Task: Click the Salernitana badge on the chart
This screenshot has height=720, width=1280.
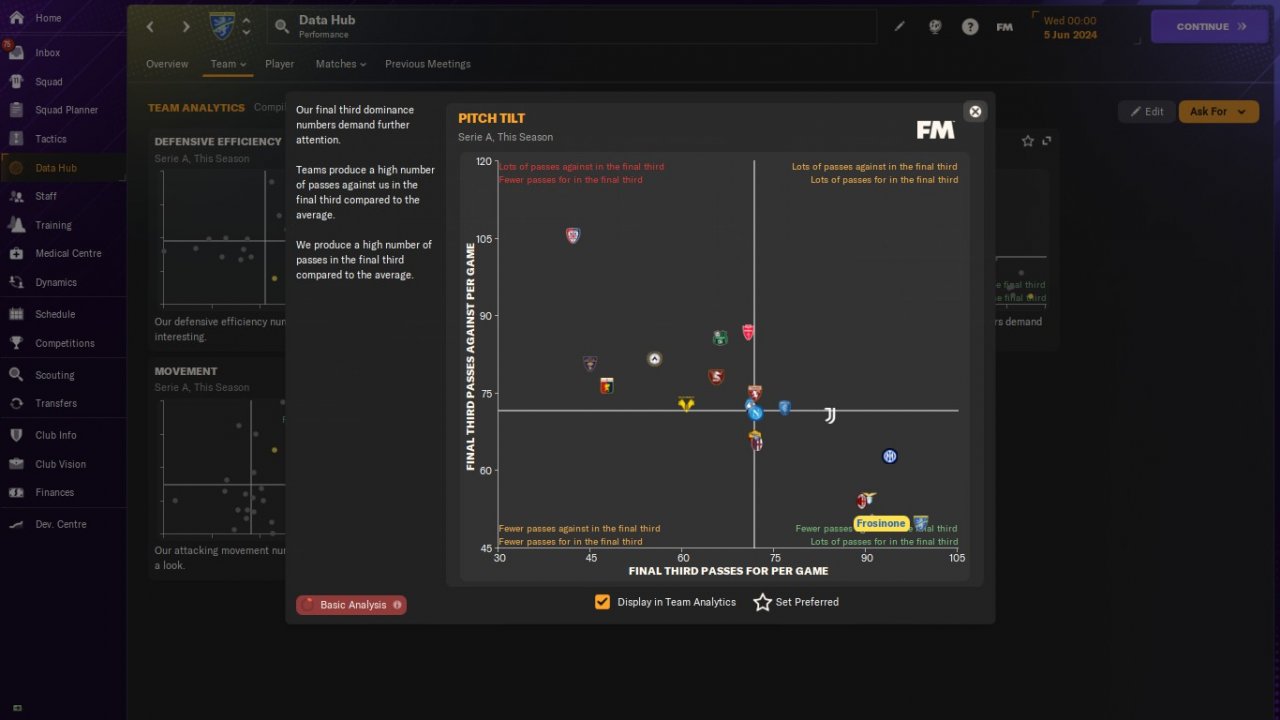Action: click(715, 377)
